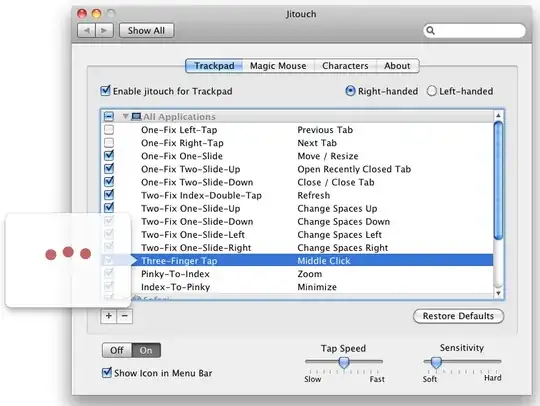Click the Close / Close Tab action

tap(336, 182)
